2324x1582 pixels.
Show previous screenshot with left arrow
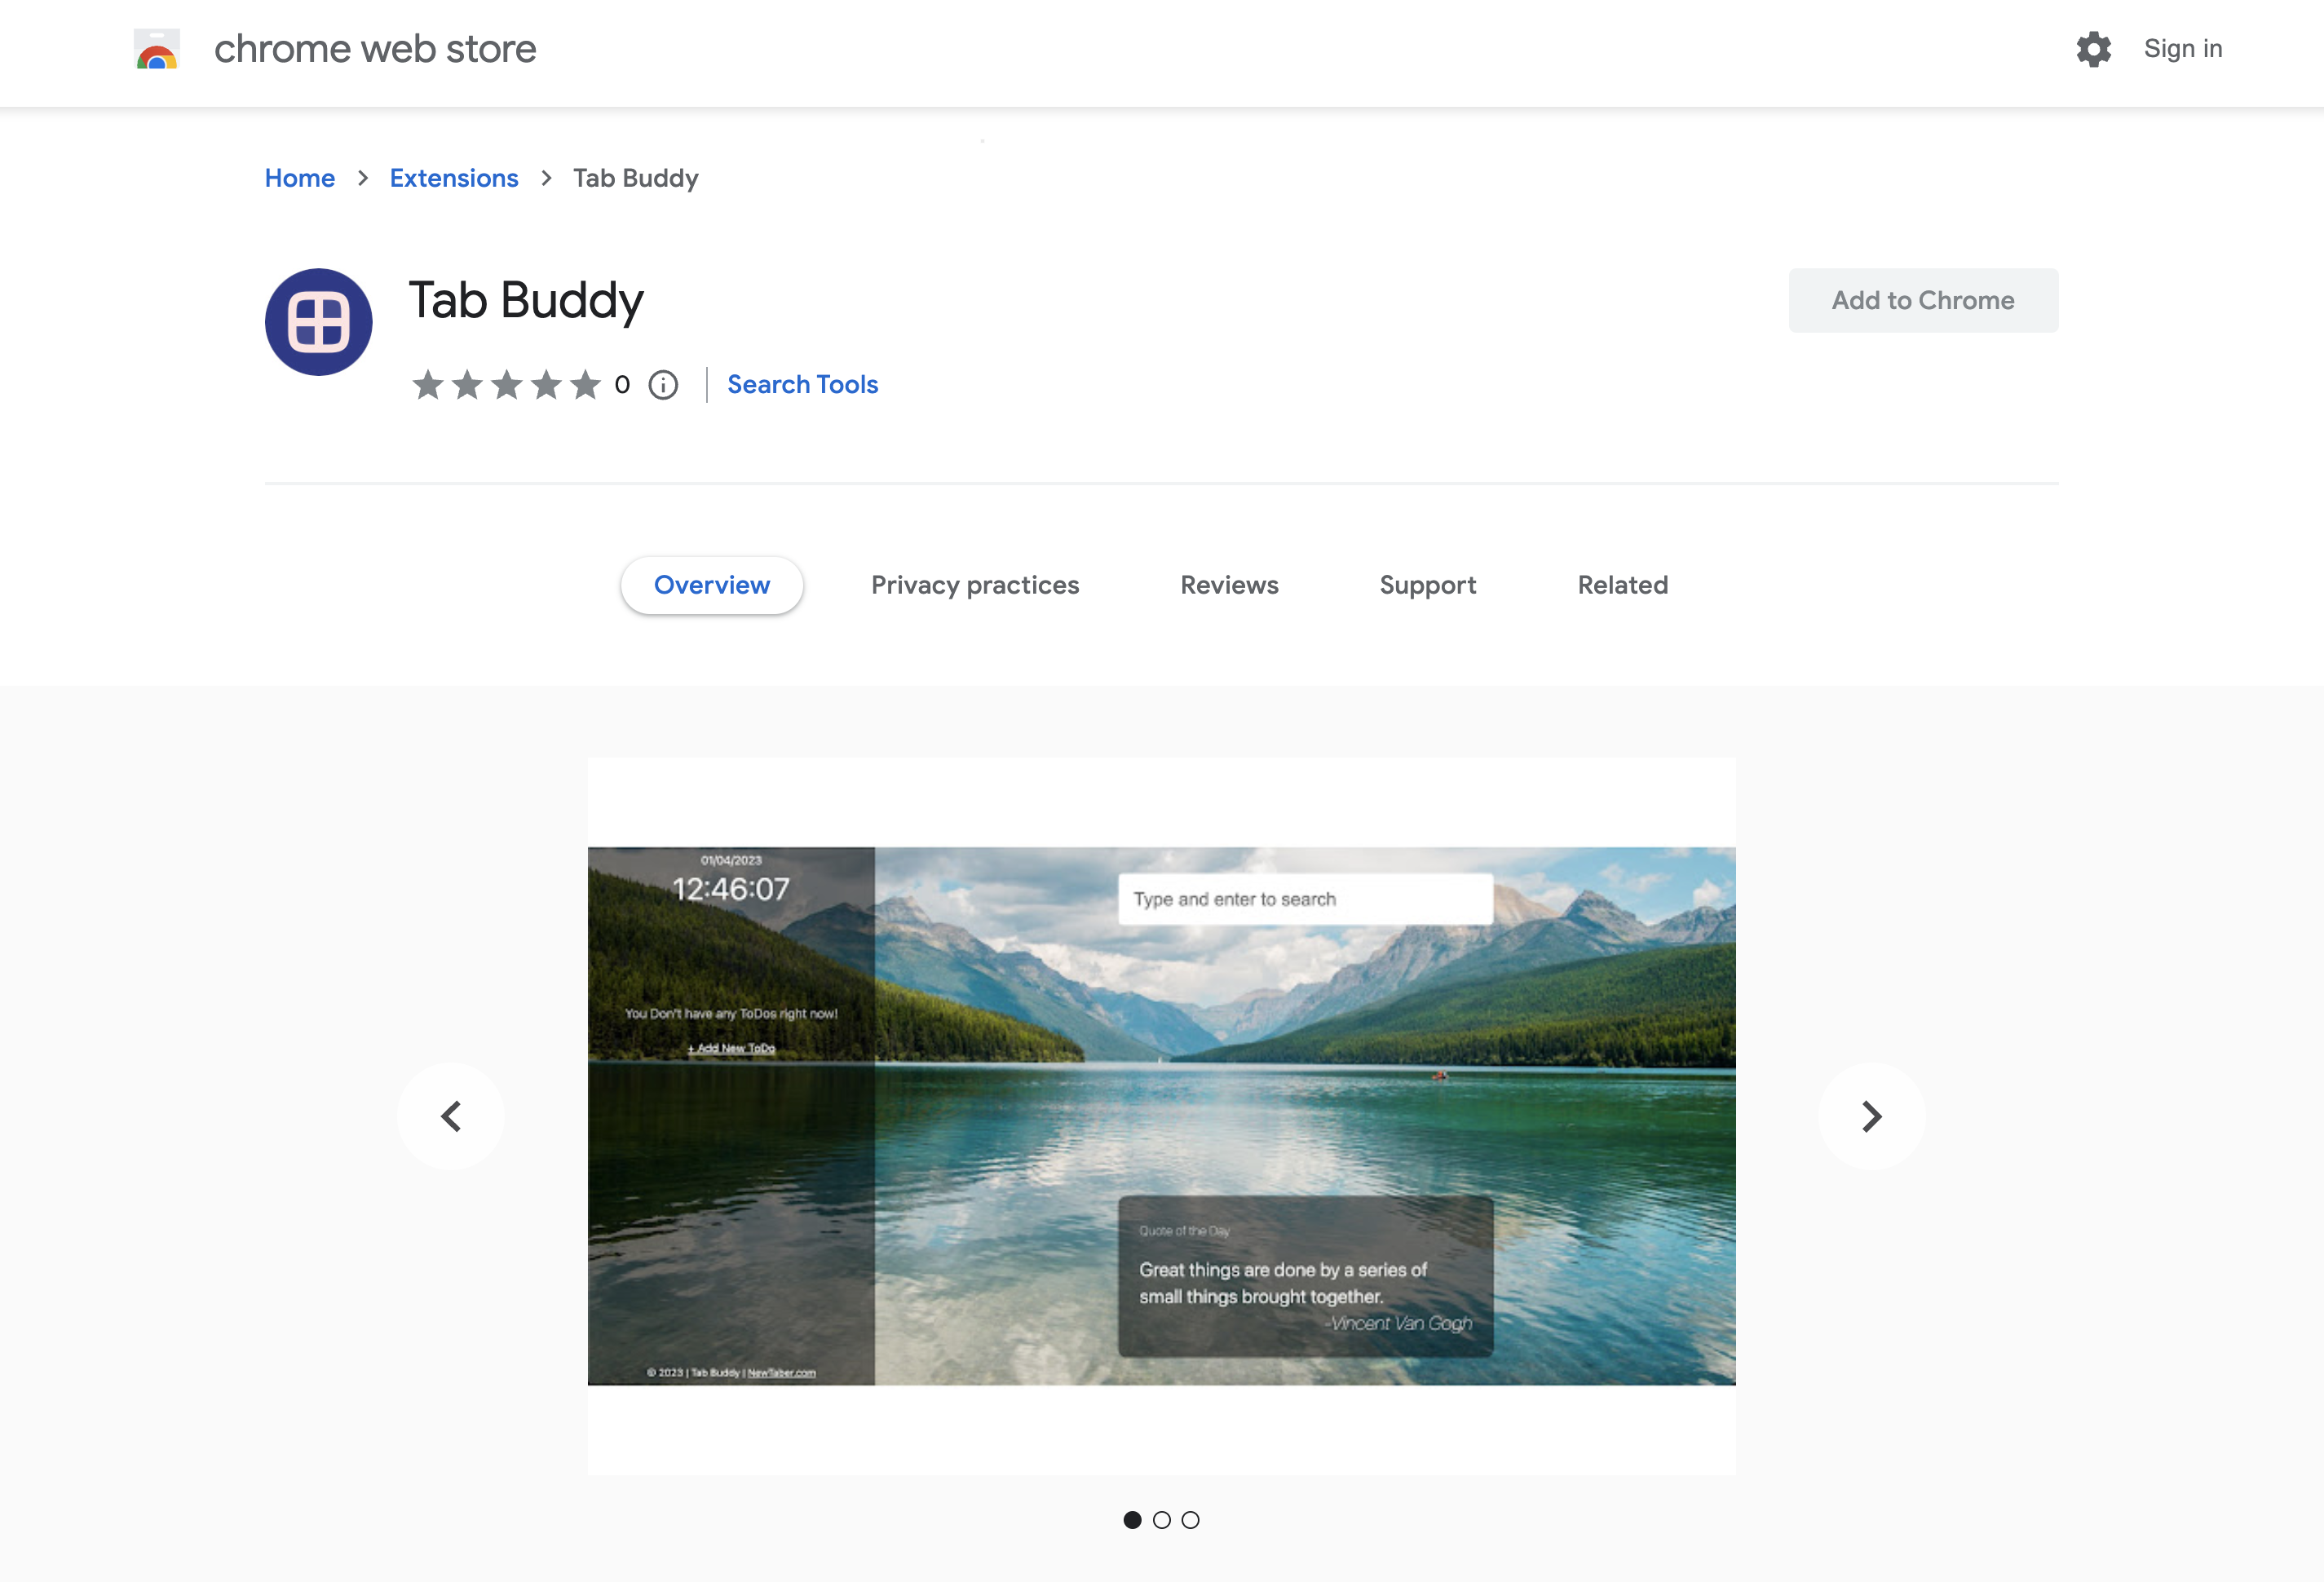click(451, 1116)
